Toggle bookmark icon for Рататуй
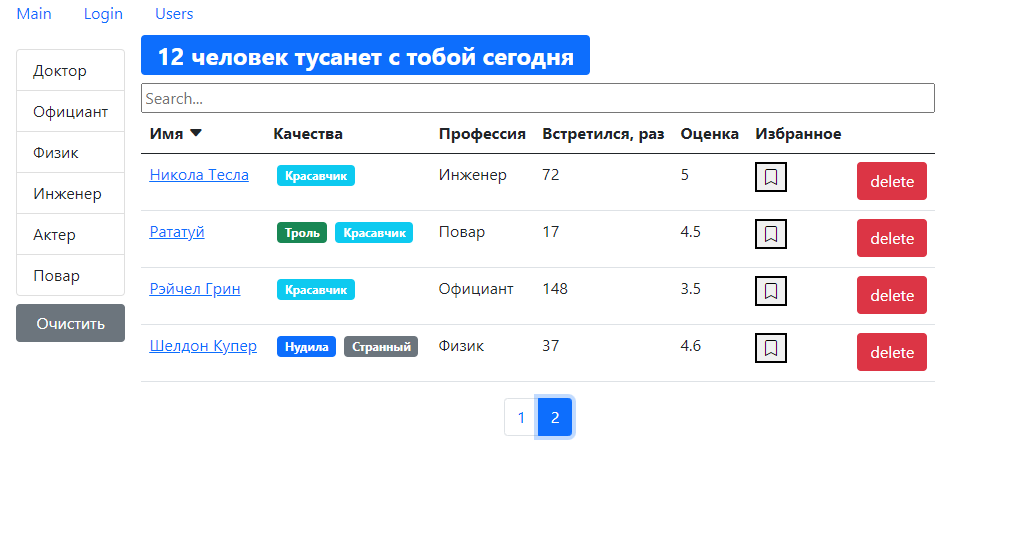This screenshot has width=1020, height=544. tap(770, 234)
